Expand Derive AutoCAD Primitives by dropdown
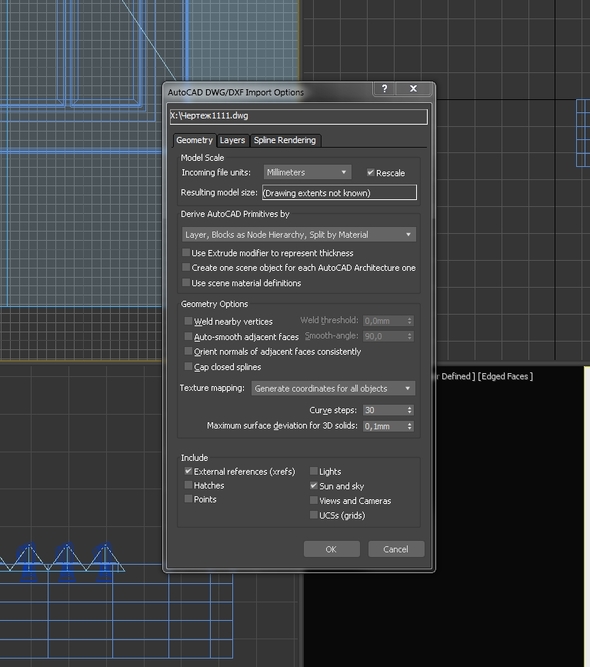This screenshot has width=590, height=667. pos(299,234)
